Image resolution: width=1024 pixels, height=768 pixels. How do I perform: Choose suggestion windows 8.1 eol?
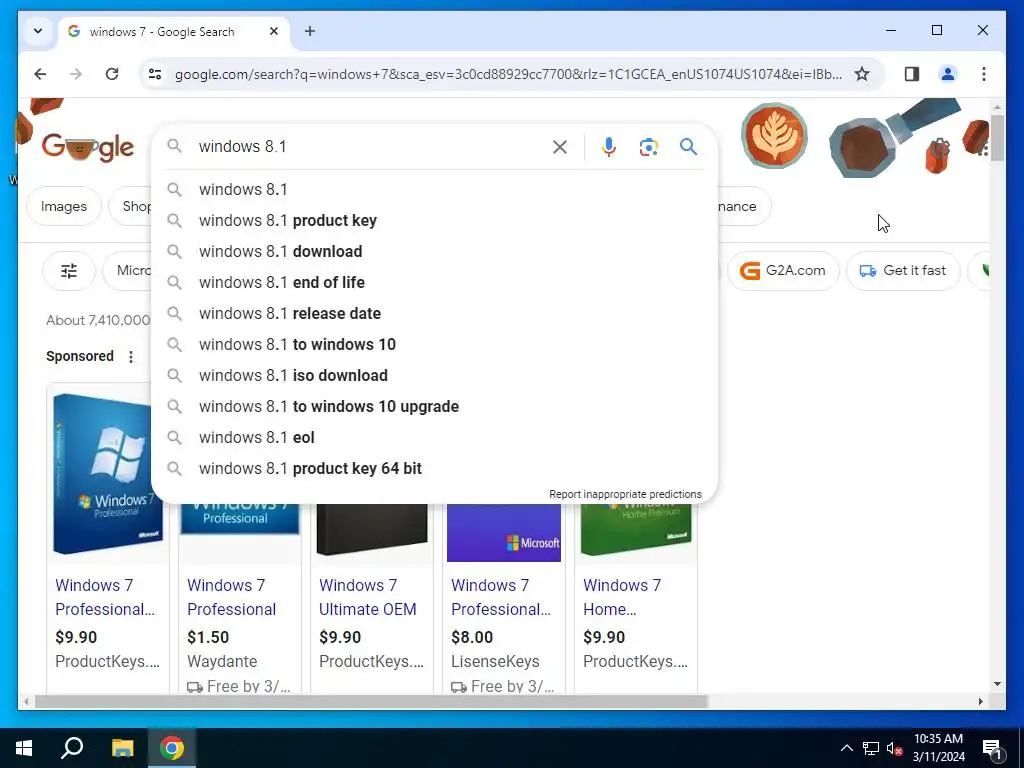click(x=434, y=438)
